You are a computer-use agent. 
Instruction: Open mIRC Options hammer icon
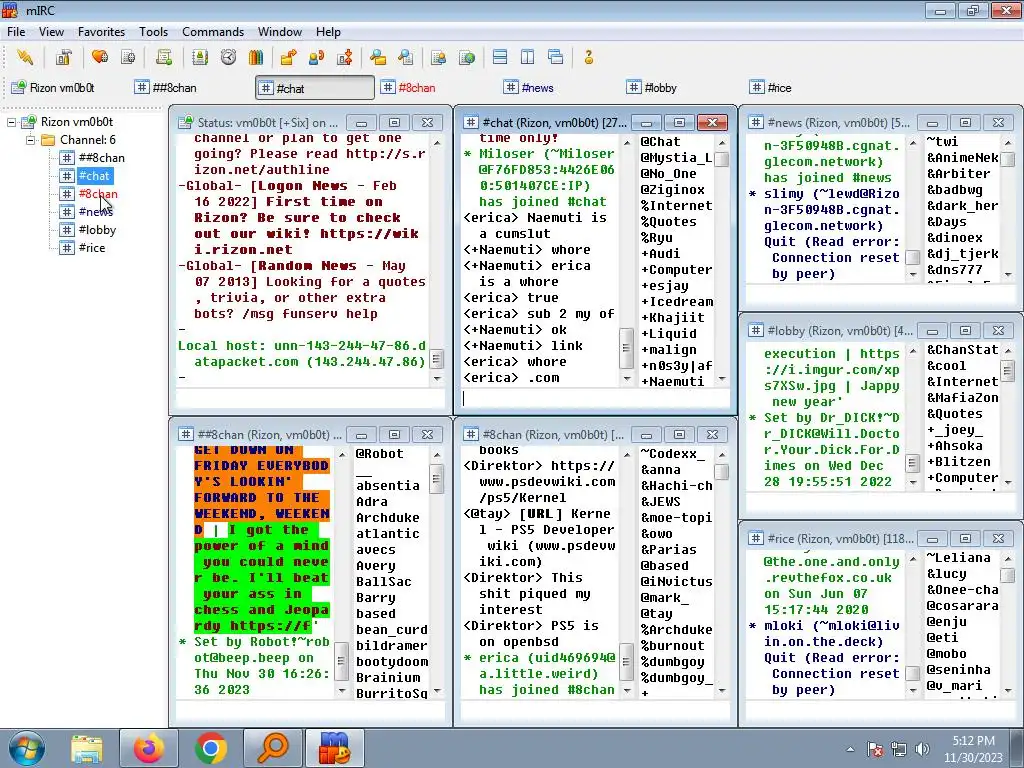click(x=63, y=57)
